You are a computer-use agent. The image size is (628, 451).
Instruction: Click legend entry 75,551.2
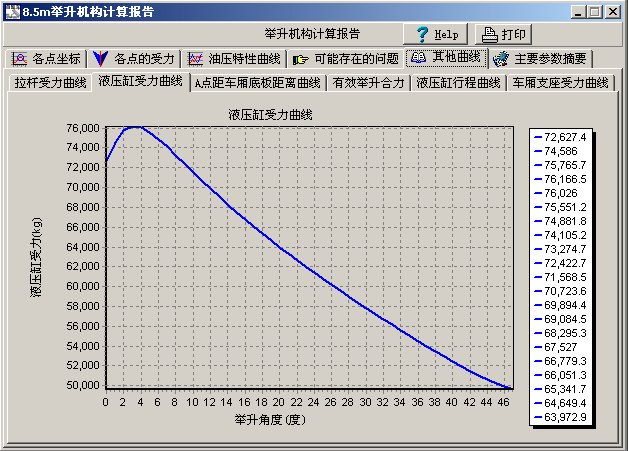click(560, 207)
